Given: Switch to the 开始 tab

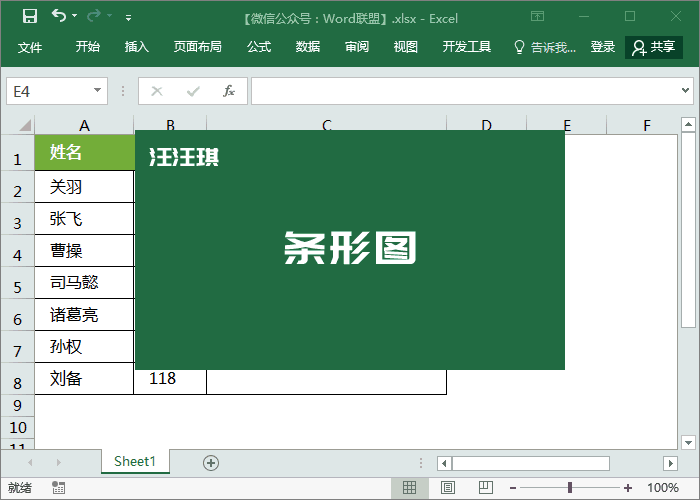Looking at the screenshot, I should tap(88, 46).
